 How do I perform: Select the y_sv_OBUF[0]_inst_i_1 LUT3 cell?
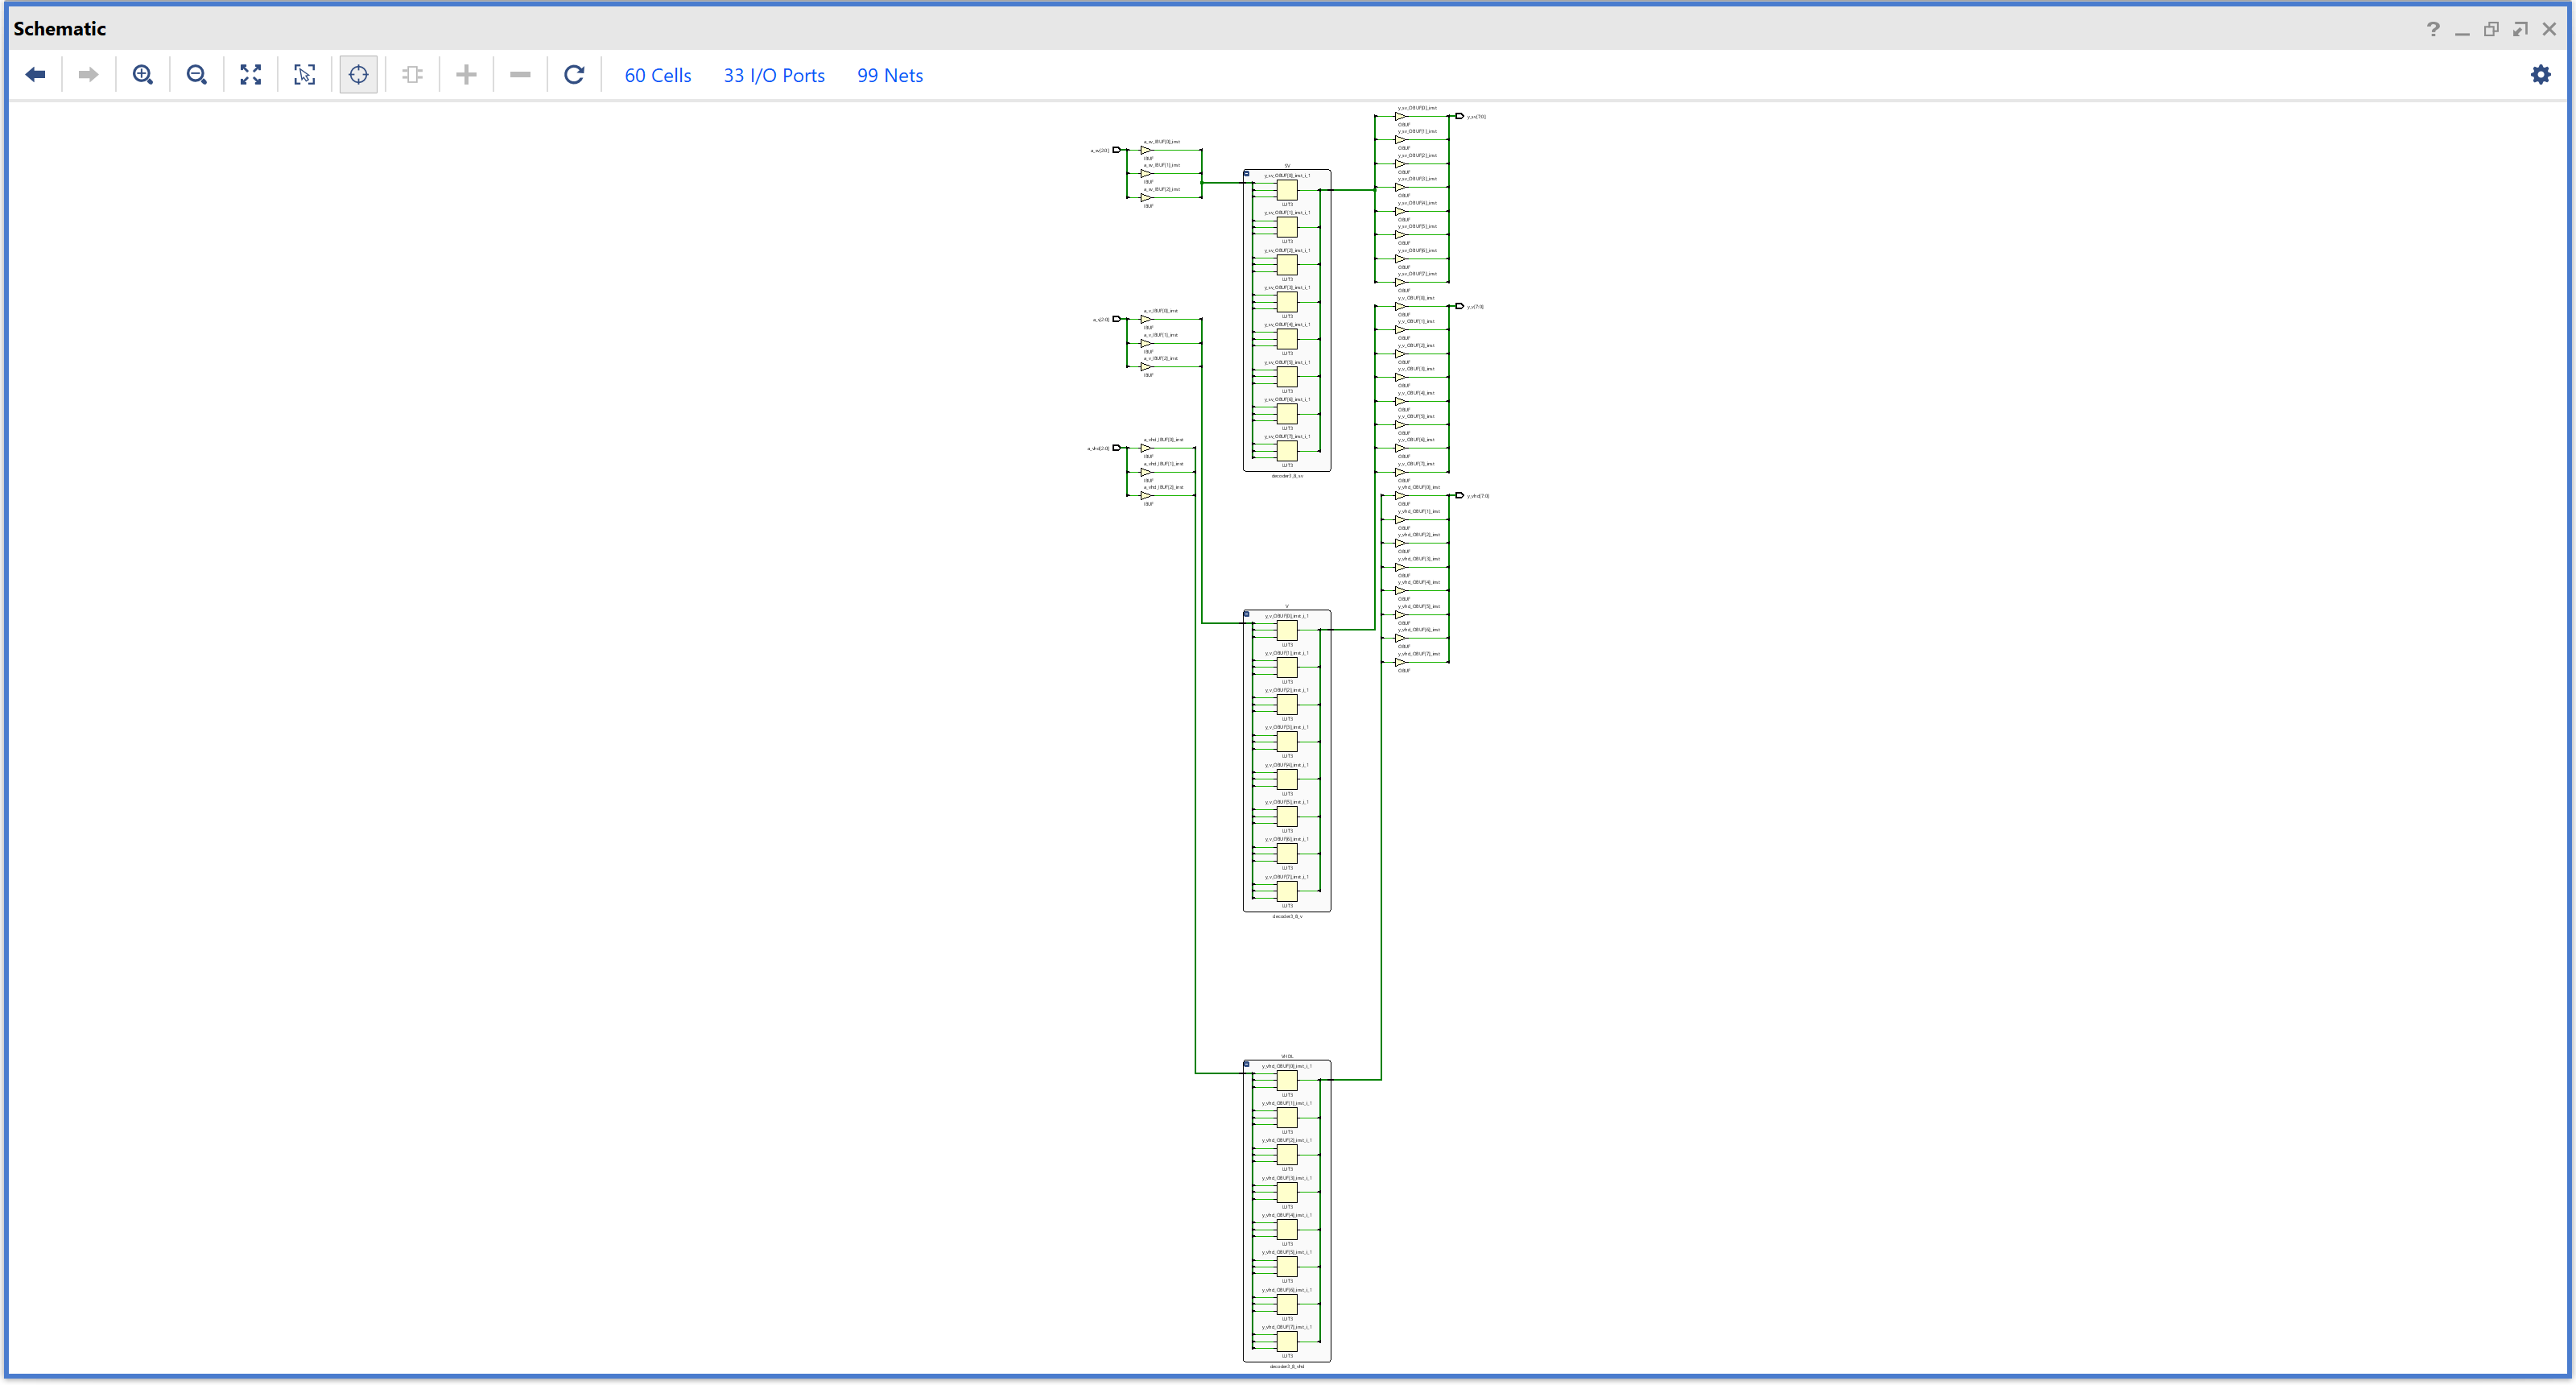(1287, 190)
